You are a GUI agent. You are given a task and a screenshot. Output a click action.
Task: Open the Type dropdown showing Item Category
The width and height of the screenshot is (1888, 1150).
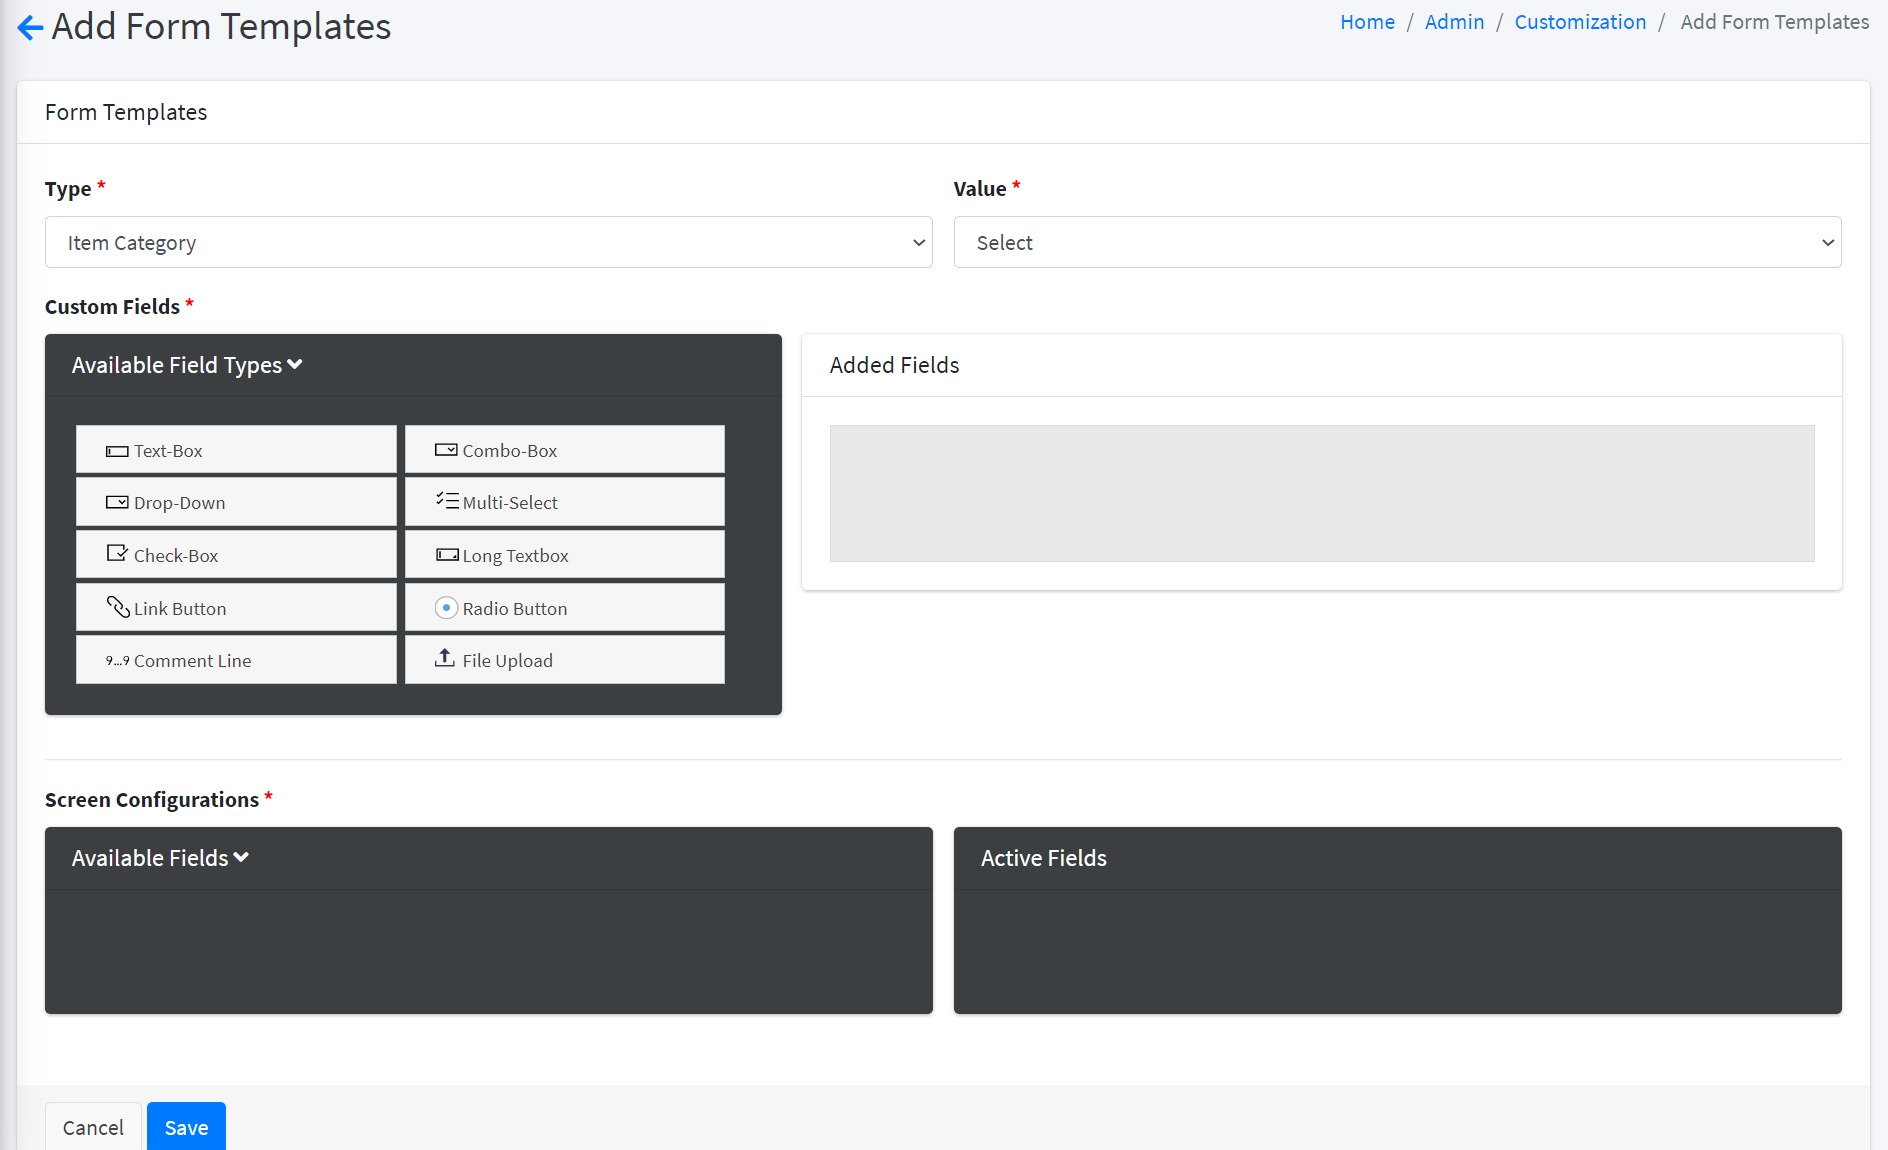coord(489,242)
